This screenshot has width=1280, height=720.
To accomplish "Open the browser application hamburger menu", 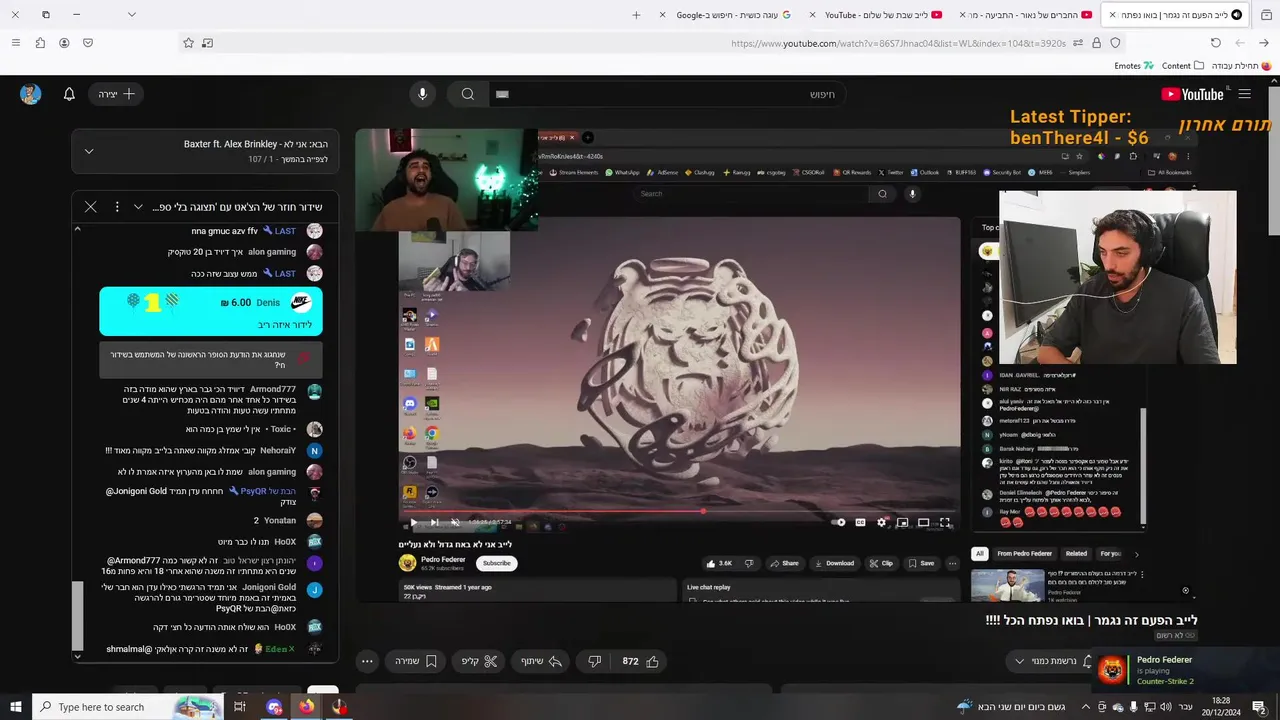I will pos(15,43).
